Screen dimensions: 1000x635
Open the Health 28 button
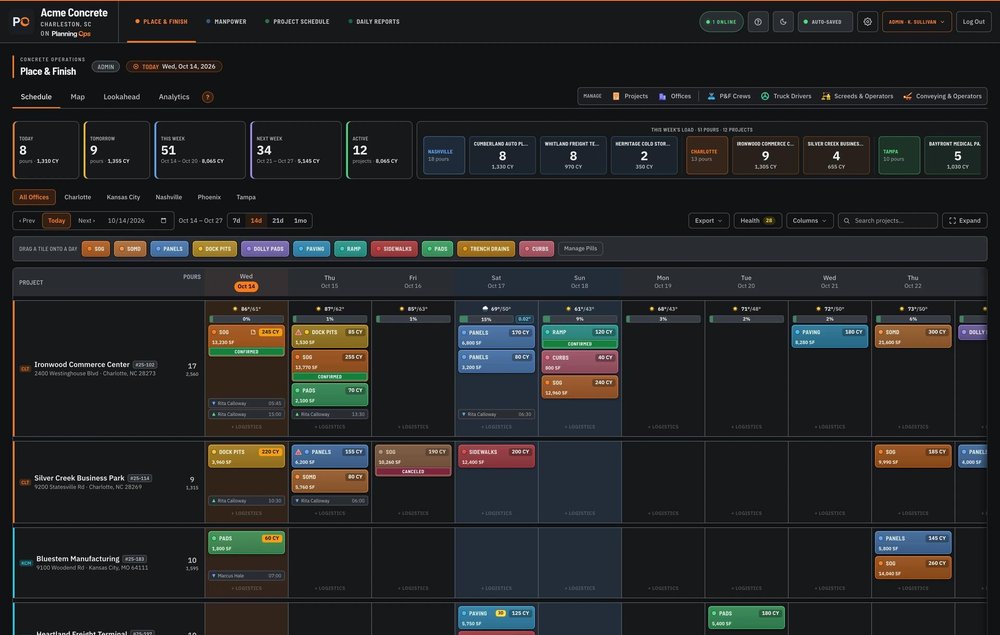point(757,221)
